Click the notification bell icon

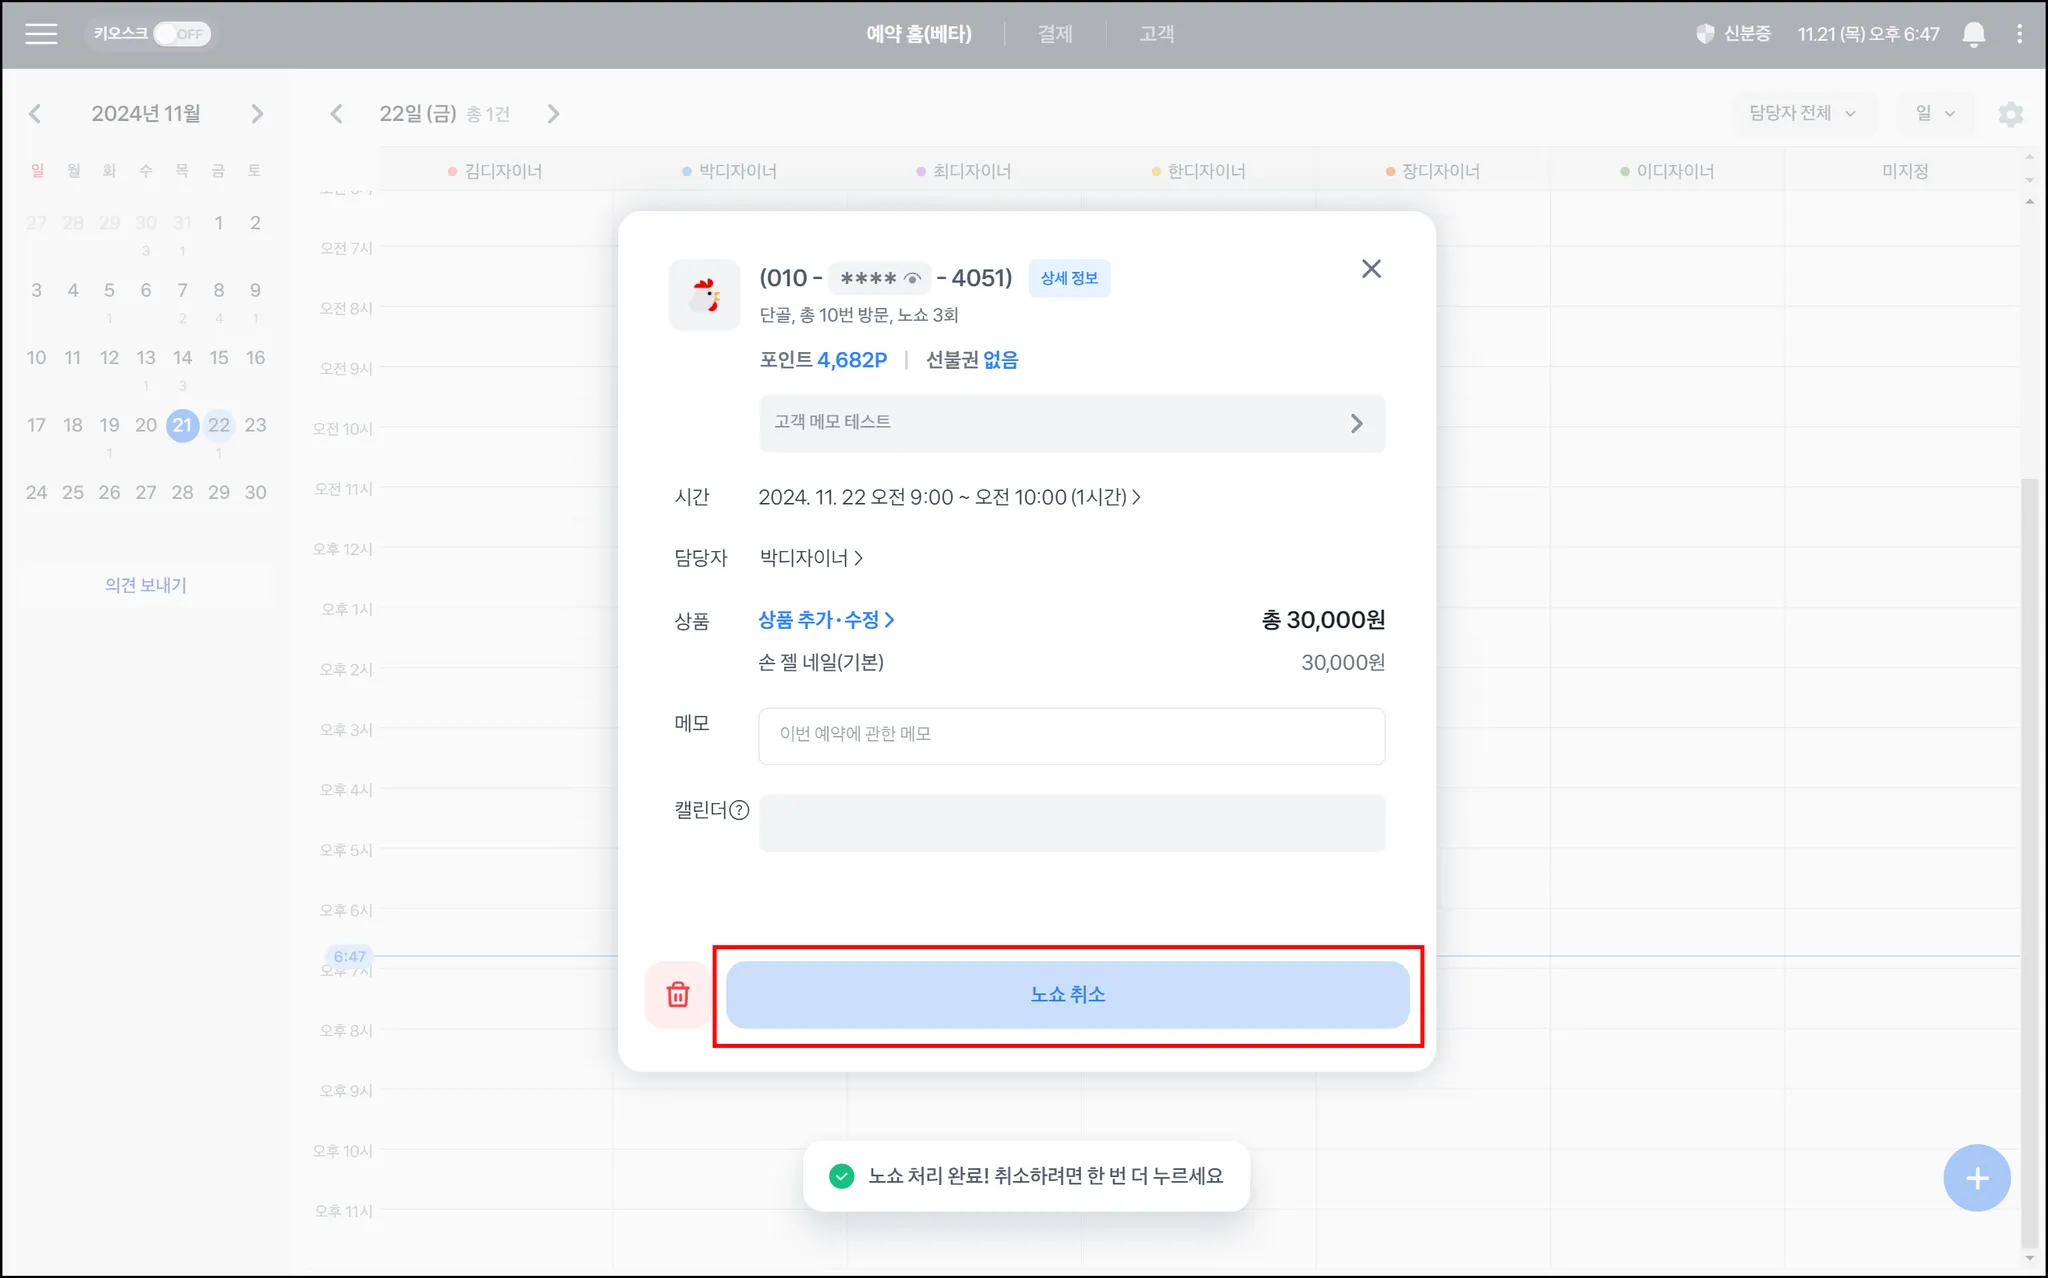coord(1973,35)
